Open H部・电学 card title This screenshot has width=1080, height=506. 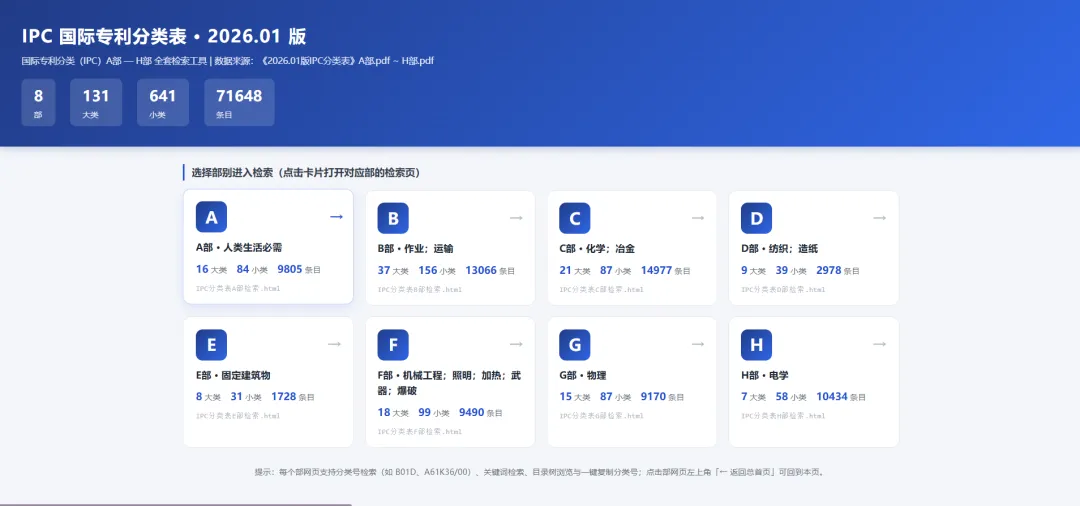click(x=765, y=375)
